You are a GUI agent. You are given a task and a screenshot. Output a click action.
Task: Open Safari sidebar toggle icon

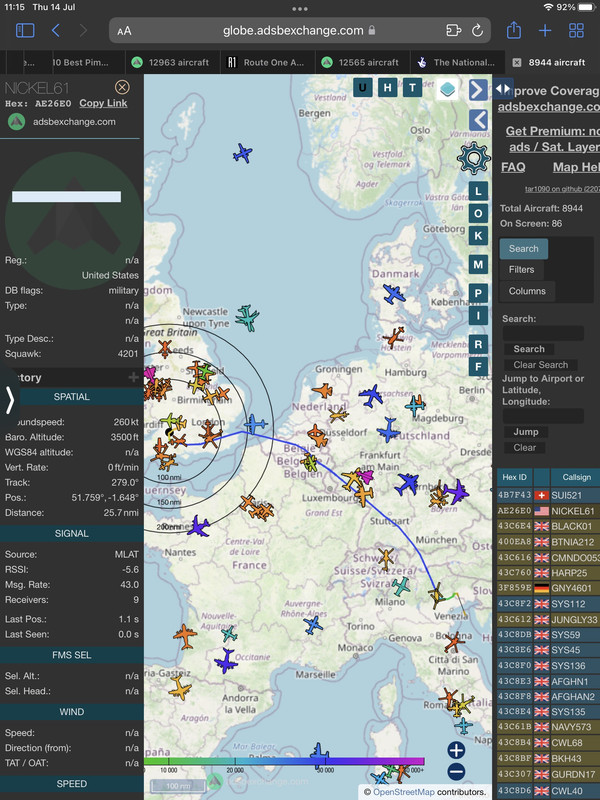coord(25,31)
